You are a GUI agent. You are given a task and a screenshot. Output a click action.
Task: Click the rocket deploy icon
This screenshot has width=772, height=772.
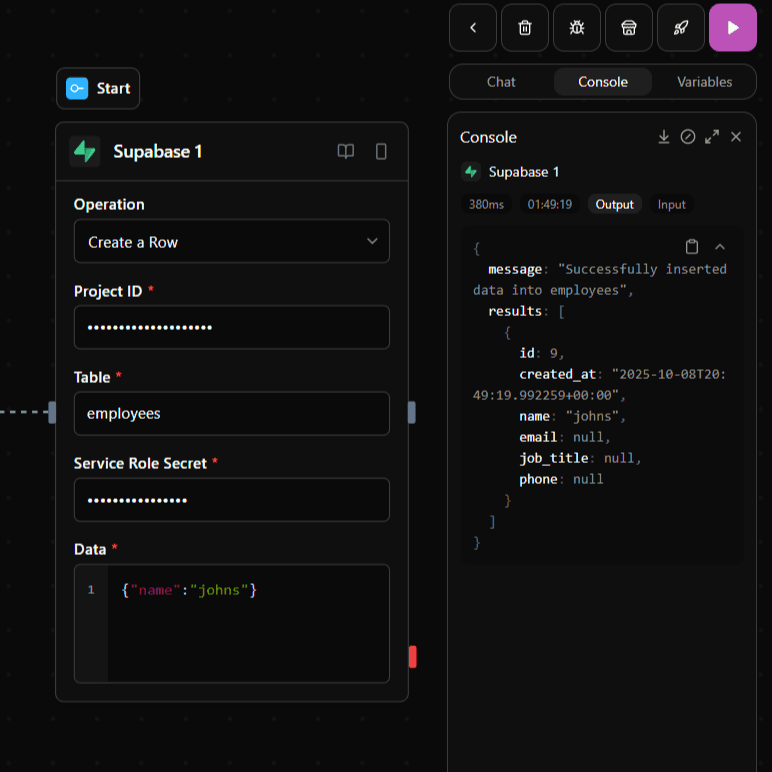680,28
